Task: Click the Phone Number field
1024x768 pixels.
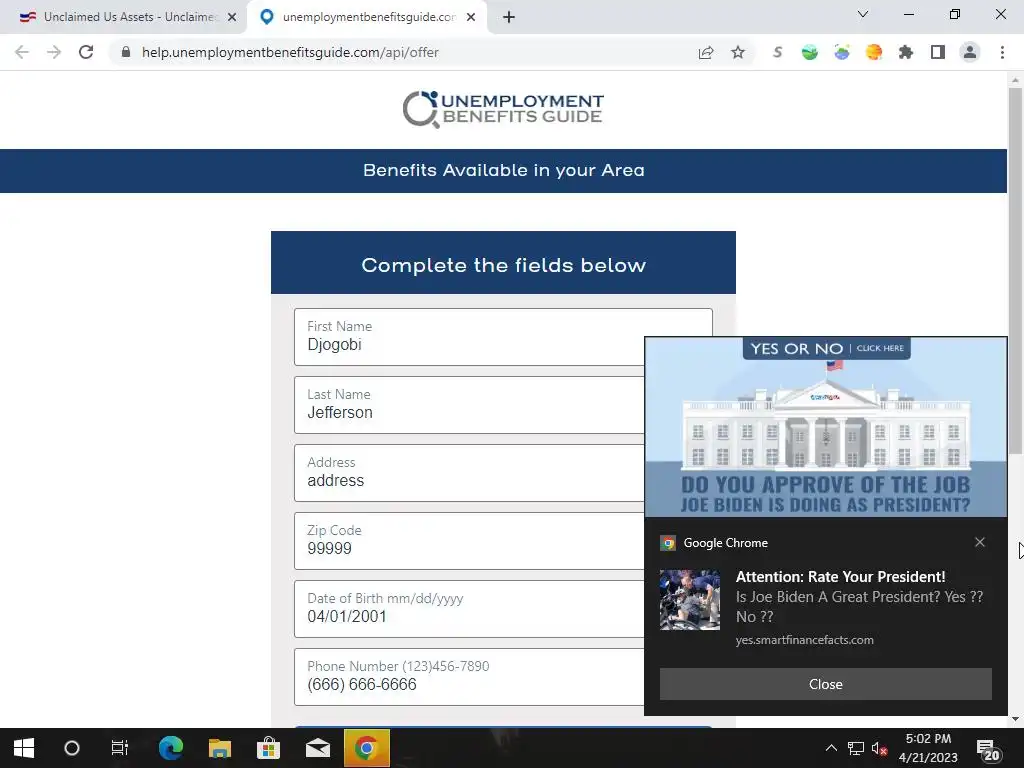Action: 469,677
